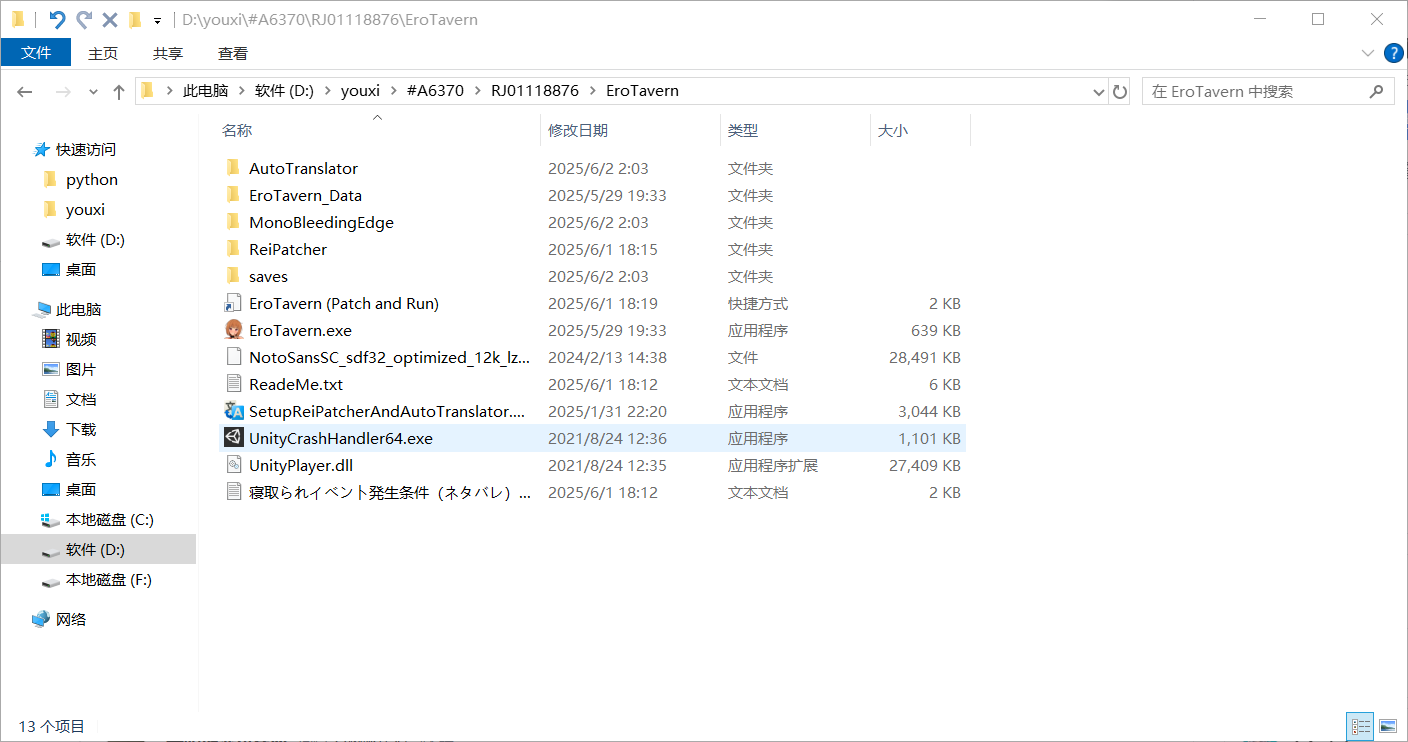Screen dimensions: 1408x742
Task: Click the 28,491 KB size cell
Action: 924,357
